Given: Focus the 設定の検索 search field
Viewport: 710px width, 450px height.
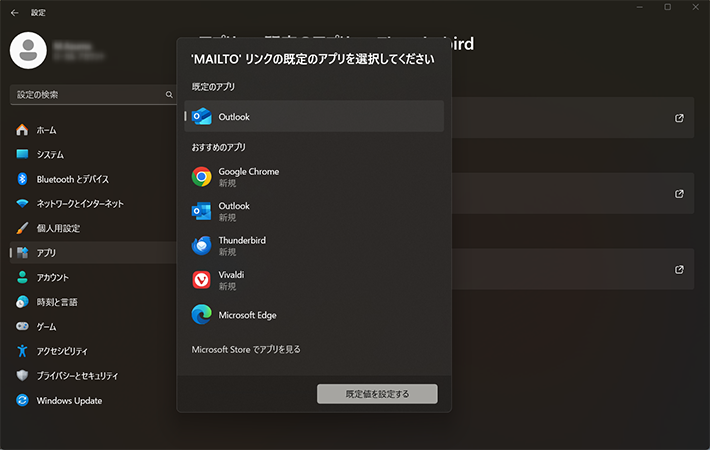Looking at the screenshot, I should click(93, 95).
